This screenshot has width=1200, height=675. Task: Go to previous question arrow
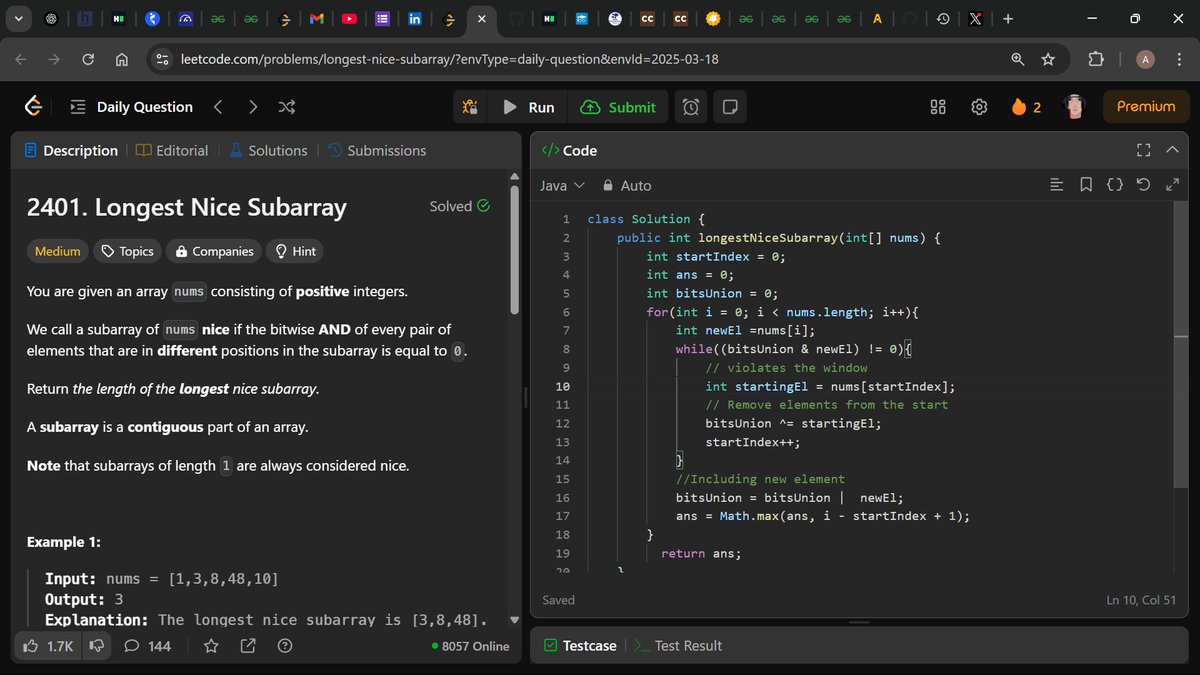(x=218, y=107)
